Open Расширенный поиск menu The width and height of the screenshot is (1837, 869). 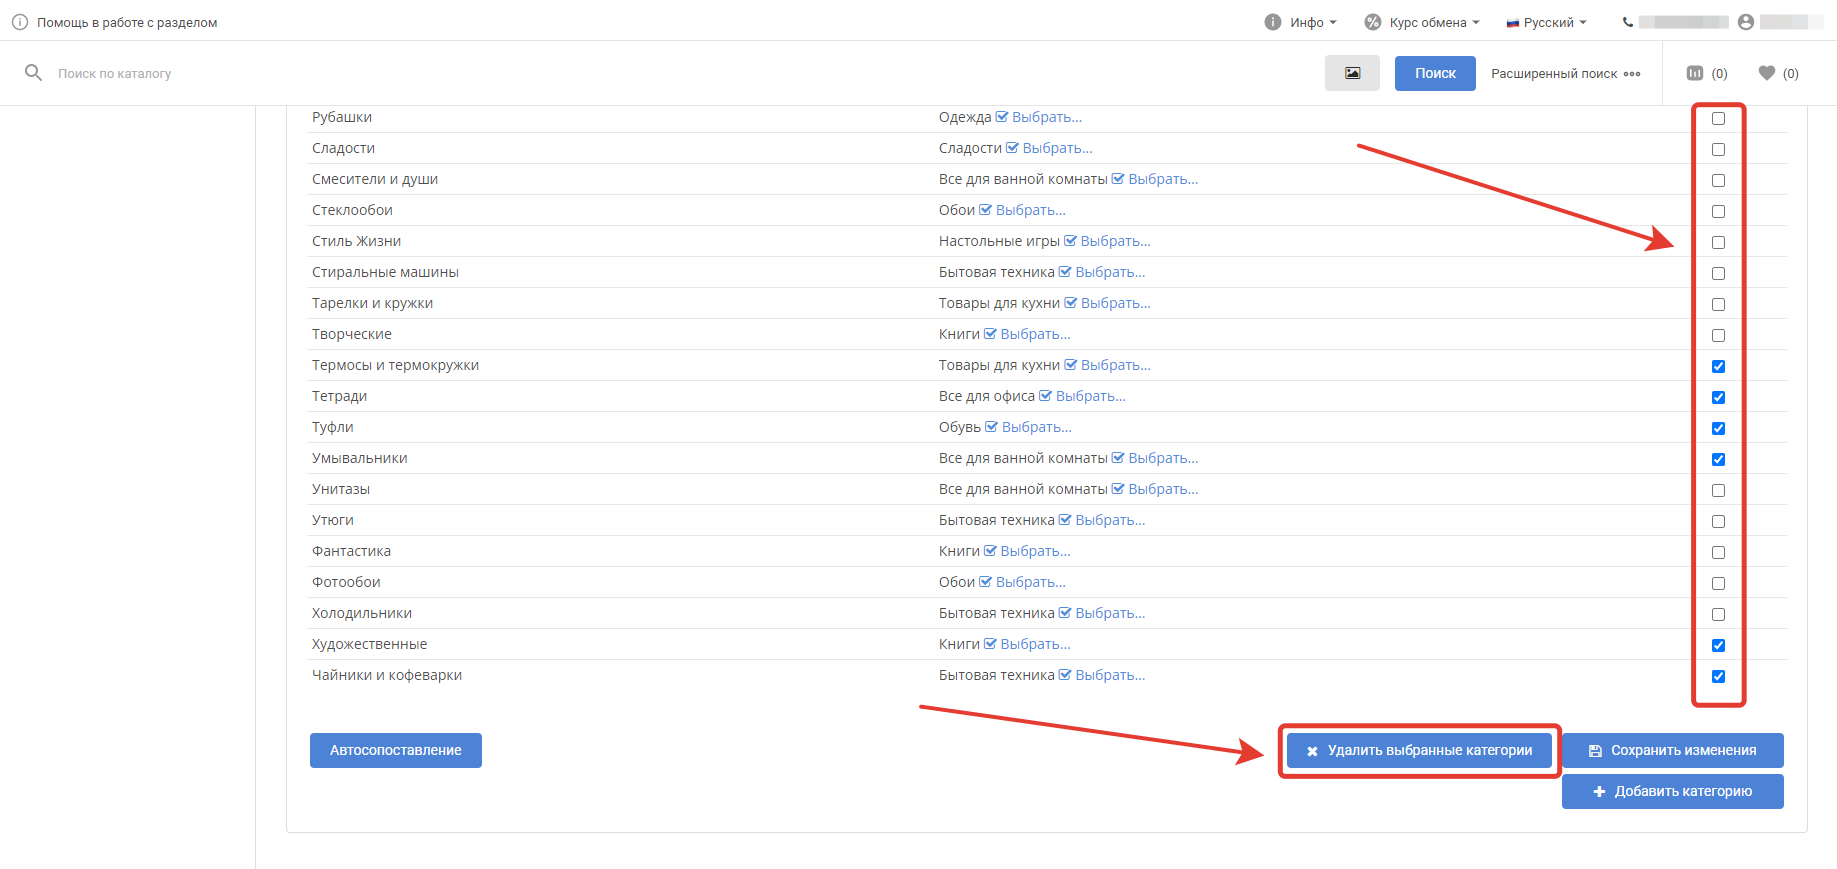click(x=1565, y=73)
